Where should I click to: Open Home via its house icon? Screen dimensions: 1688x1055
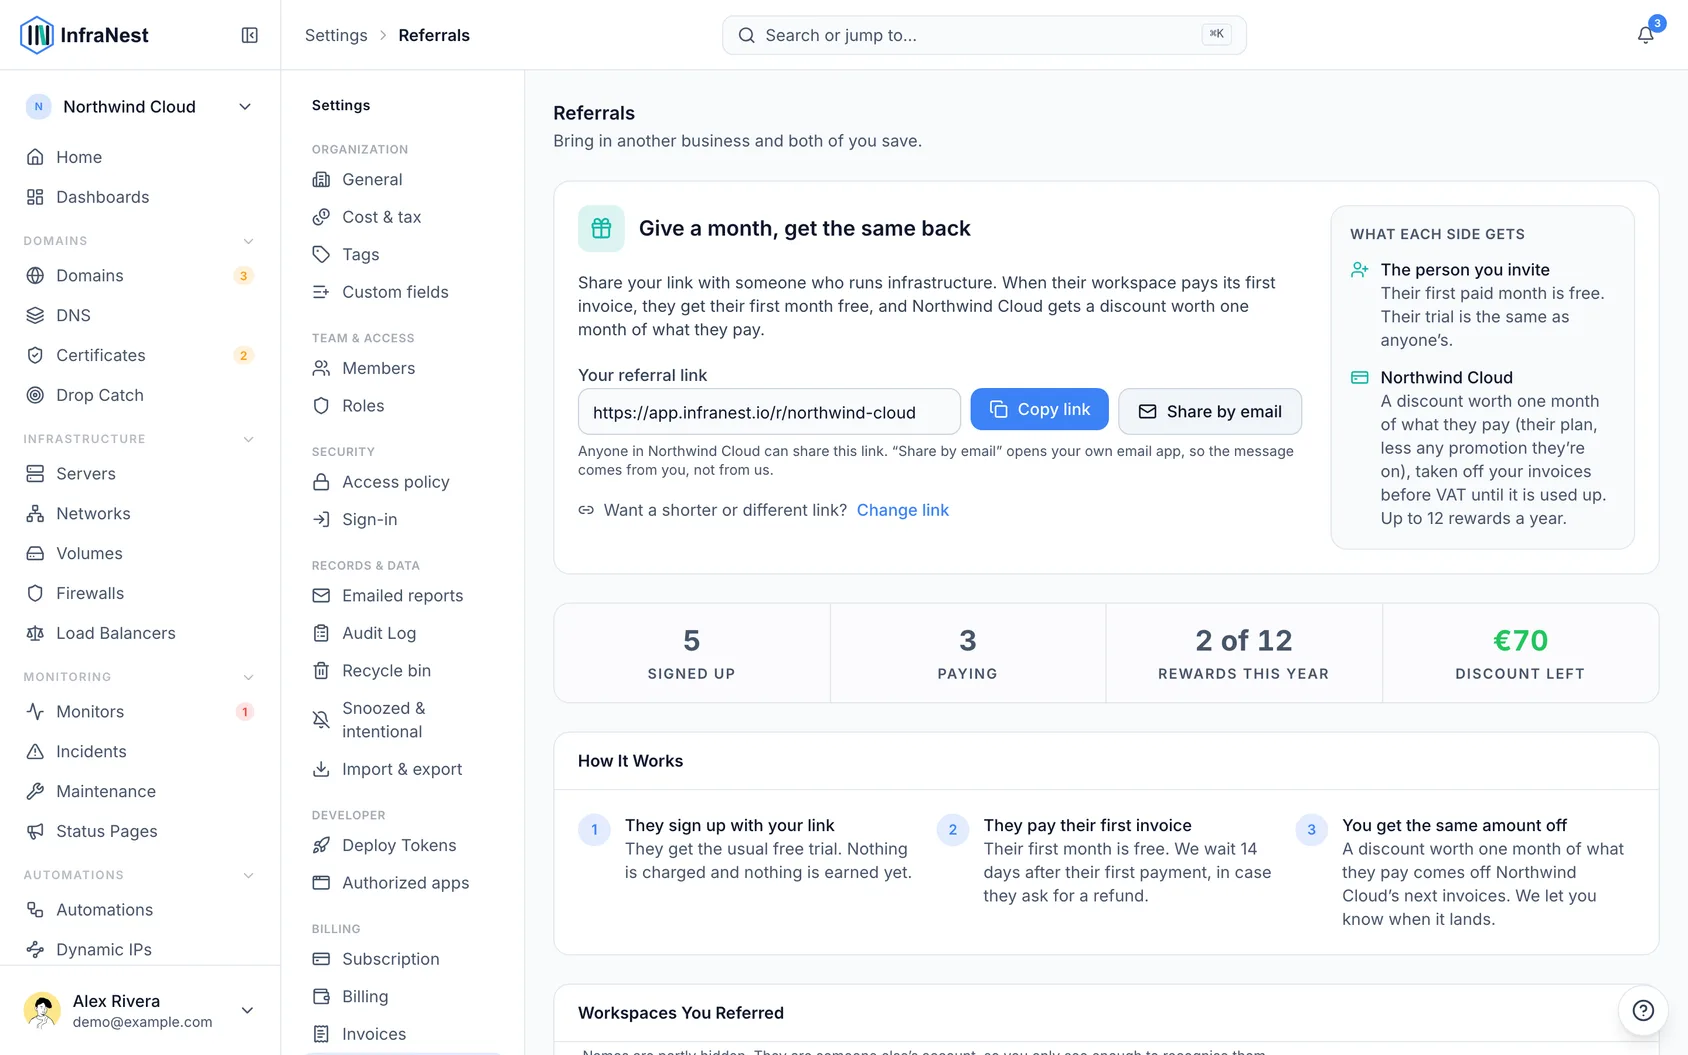pos(35,157)
